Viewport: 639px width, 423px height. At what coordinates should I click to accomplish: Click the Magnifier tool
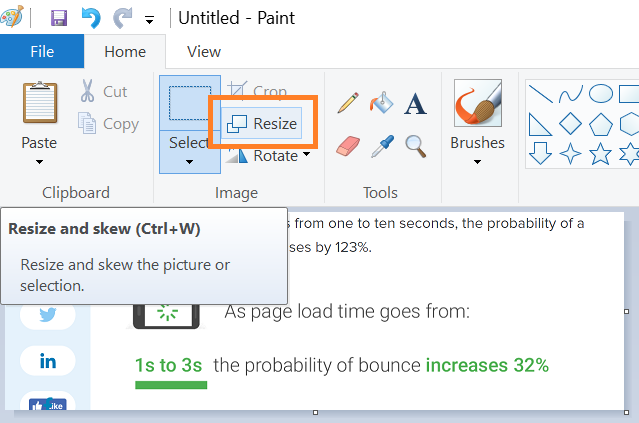tap(416, 146)
